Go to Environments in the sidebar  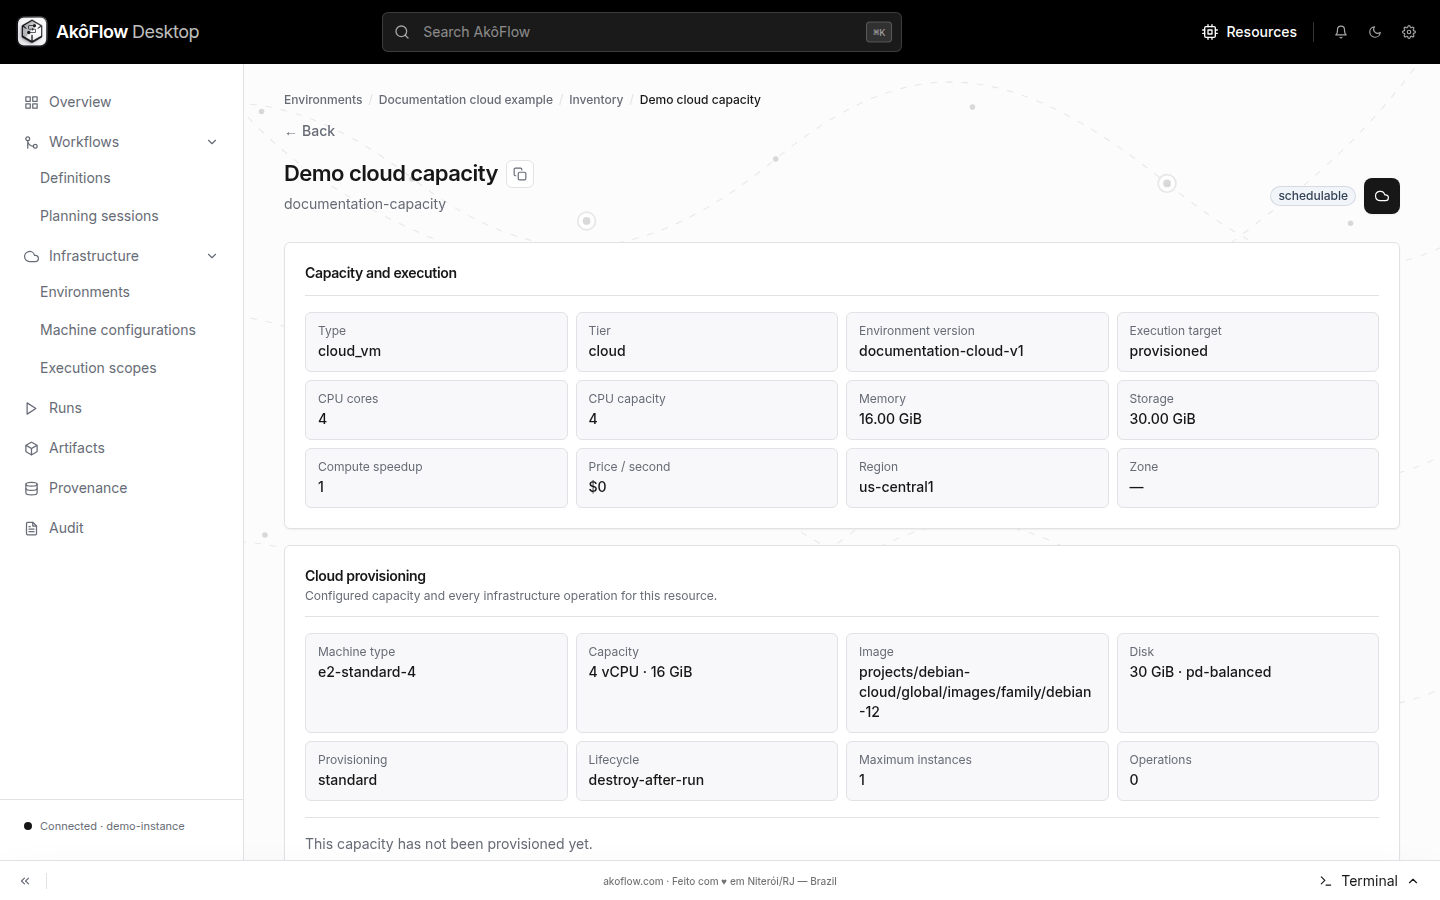pyautogui.click(x=85, y=292)
